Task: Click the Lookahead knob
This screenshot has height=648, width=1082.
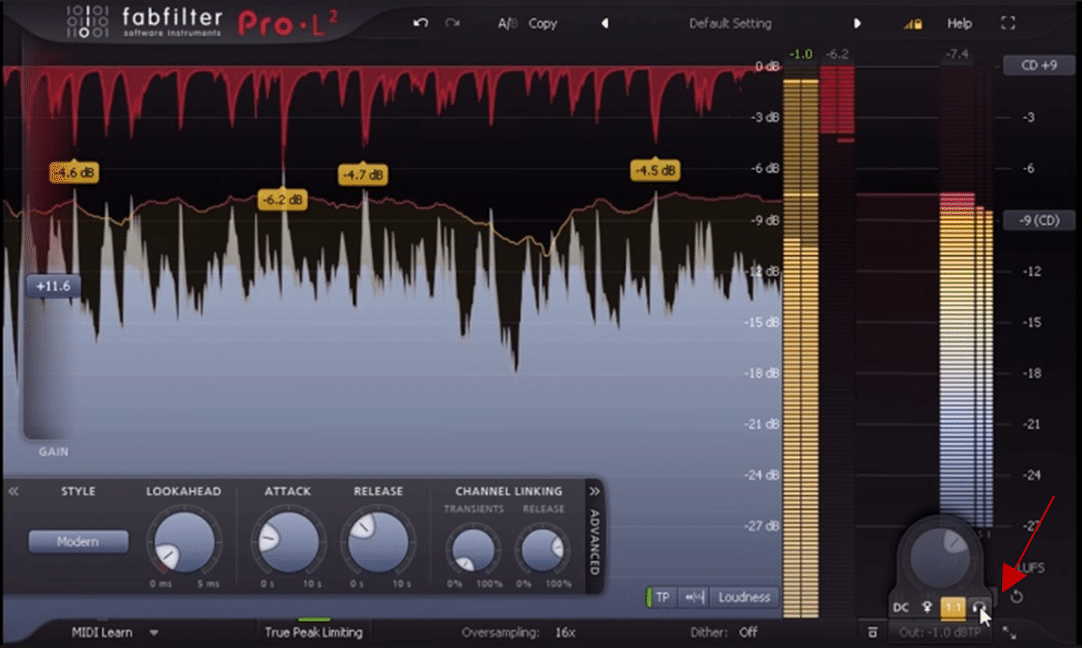Action: click(x=184, y=542)
